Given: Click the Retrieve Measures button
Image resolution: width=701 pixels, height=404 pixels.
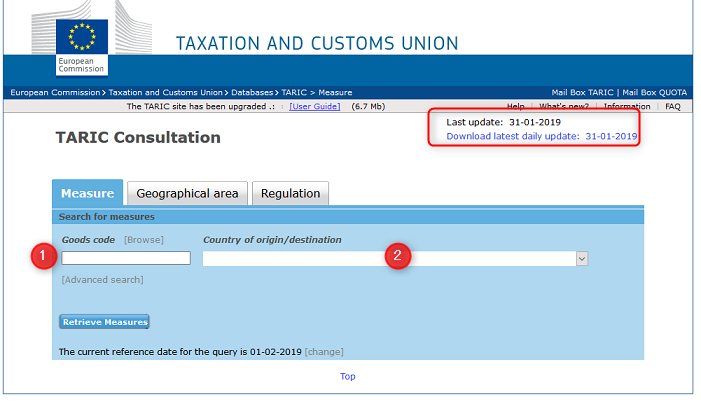Looking at the screenshot, I should click(105, 322).
